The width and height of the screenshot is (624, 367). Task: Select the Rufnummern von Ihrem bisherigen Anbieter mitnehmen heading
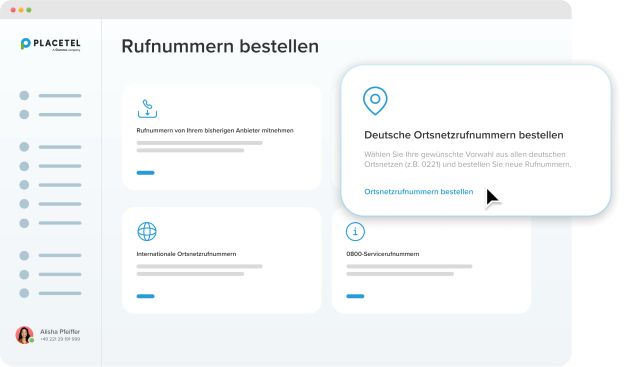pos(215,131)
